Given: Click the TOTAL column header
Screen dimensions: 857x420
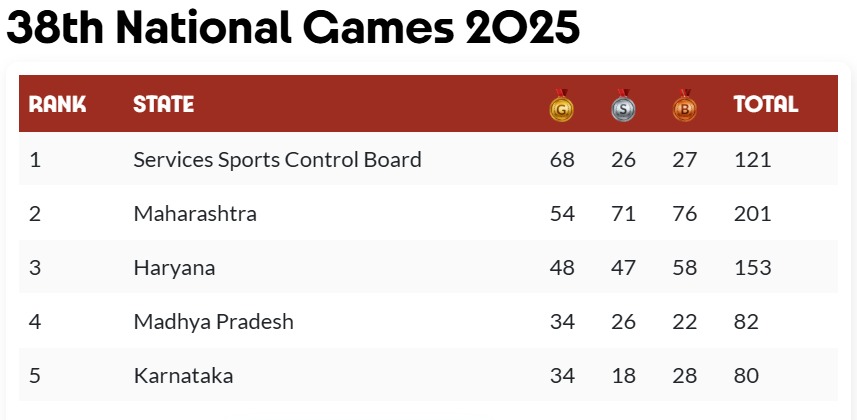Looking at the screenshot, I should [x=766, y=104].
